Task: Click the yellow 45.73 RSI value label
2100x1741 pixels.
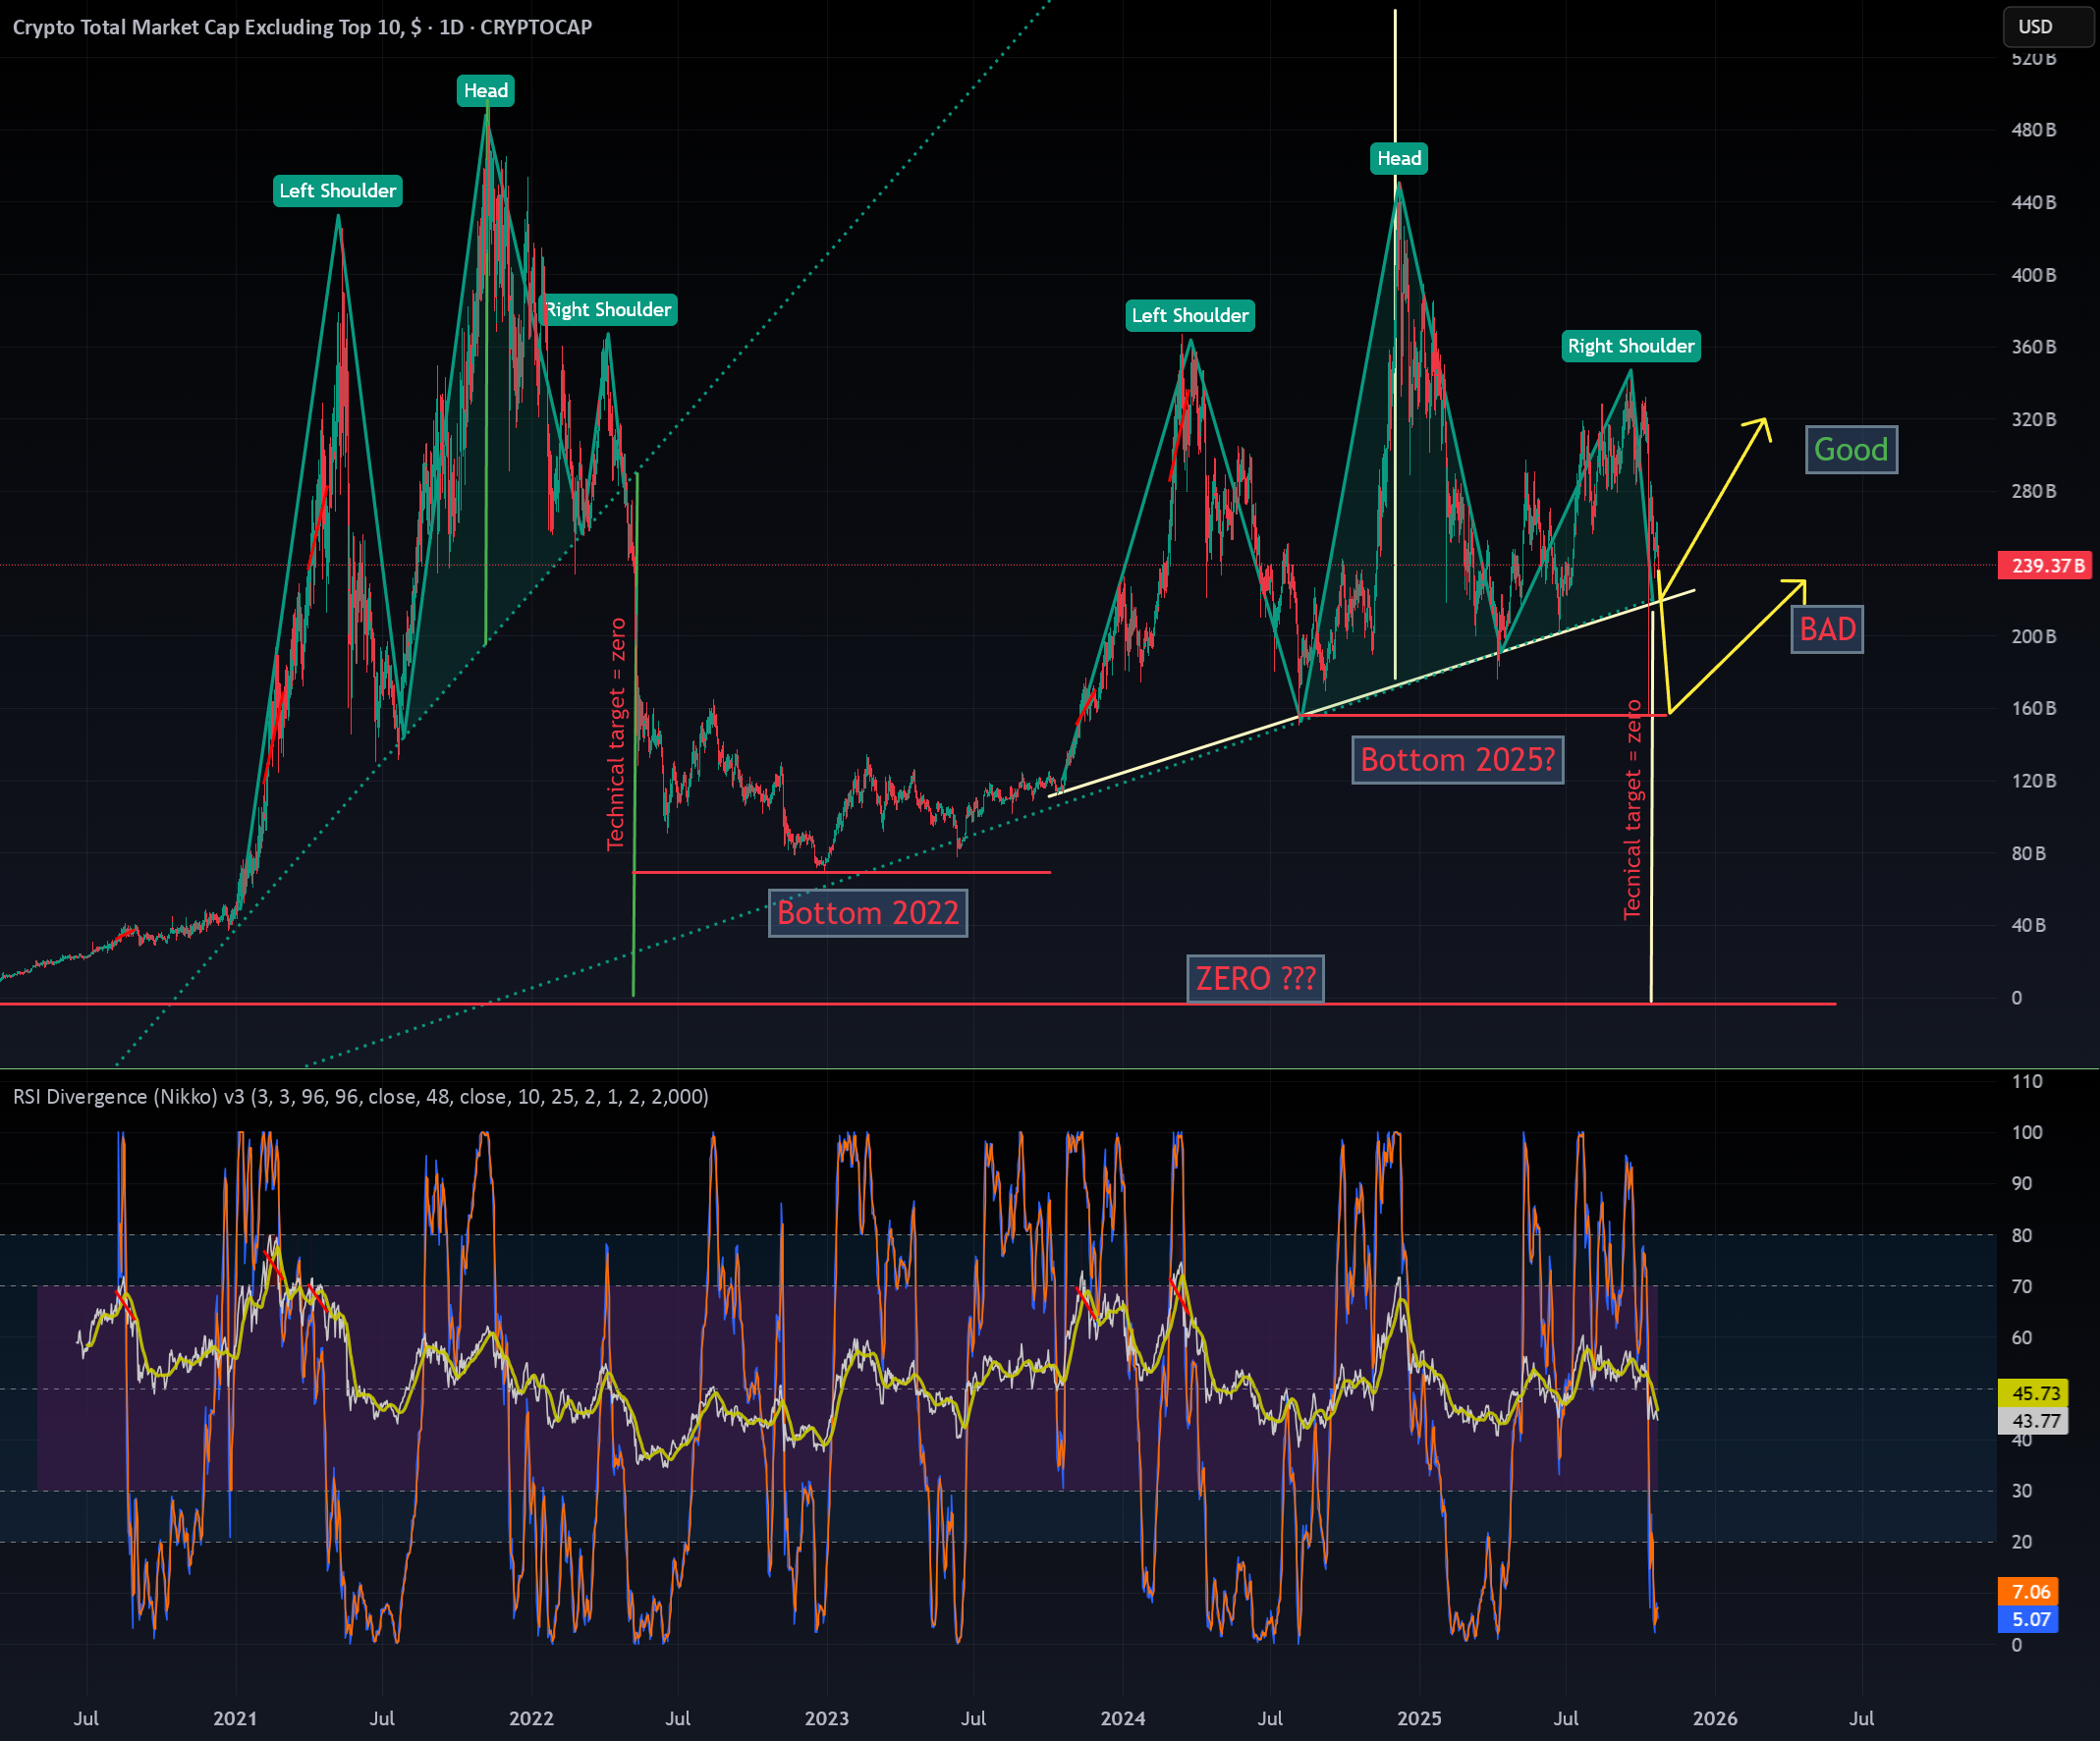Action: pos(2033,1393)
